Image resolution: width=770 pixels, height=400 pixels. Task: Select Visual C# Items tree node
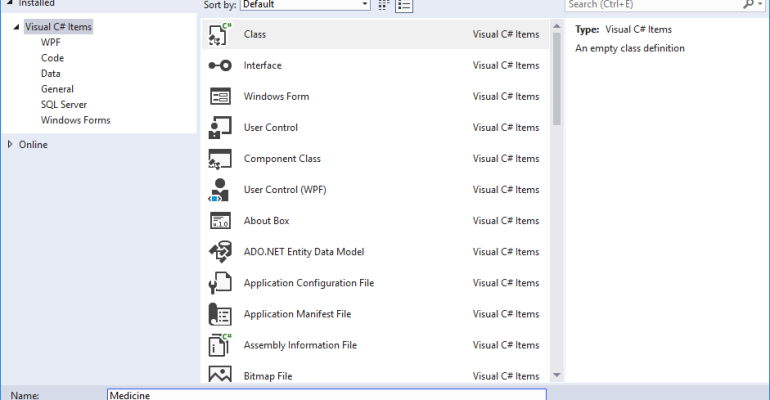[58, 27]
